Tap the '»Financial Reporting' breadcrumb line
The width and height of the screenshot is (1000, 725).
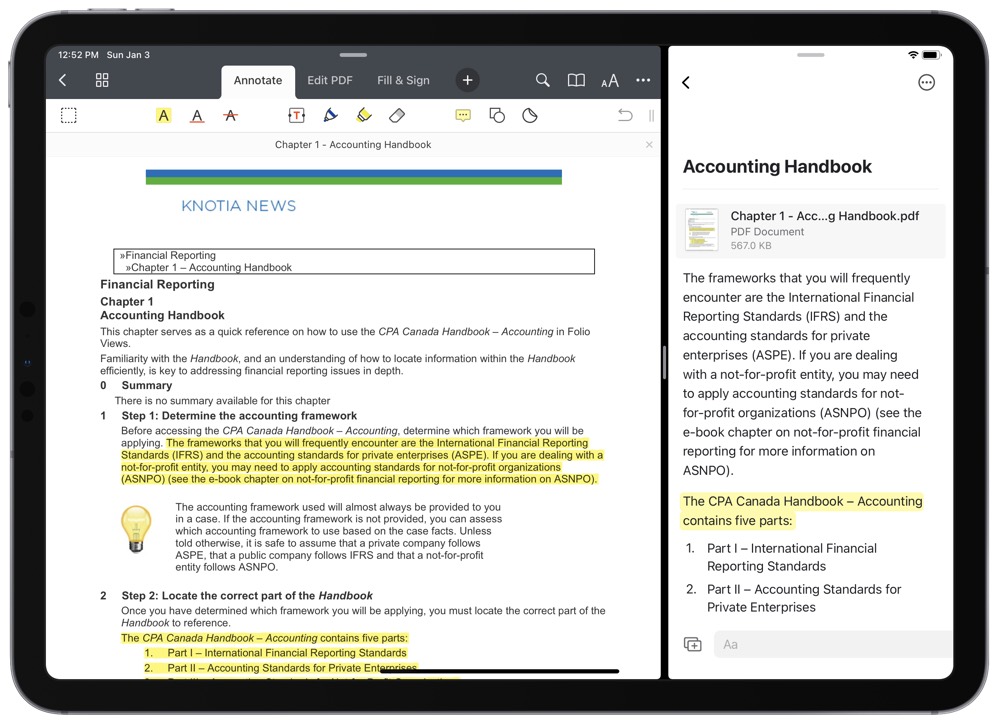click(168, 256)
